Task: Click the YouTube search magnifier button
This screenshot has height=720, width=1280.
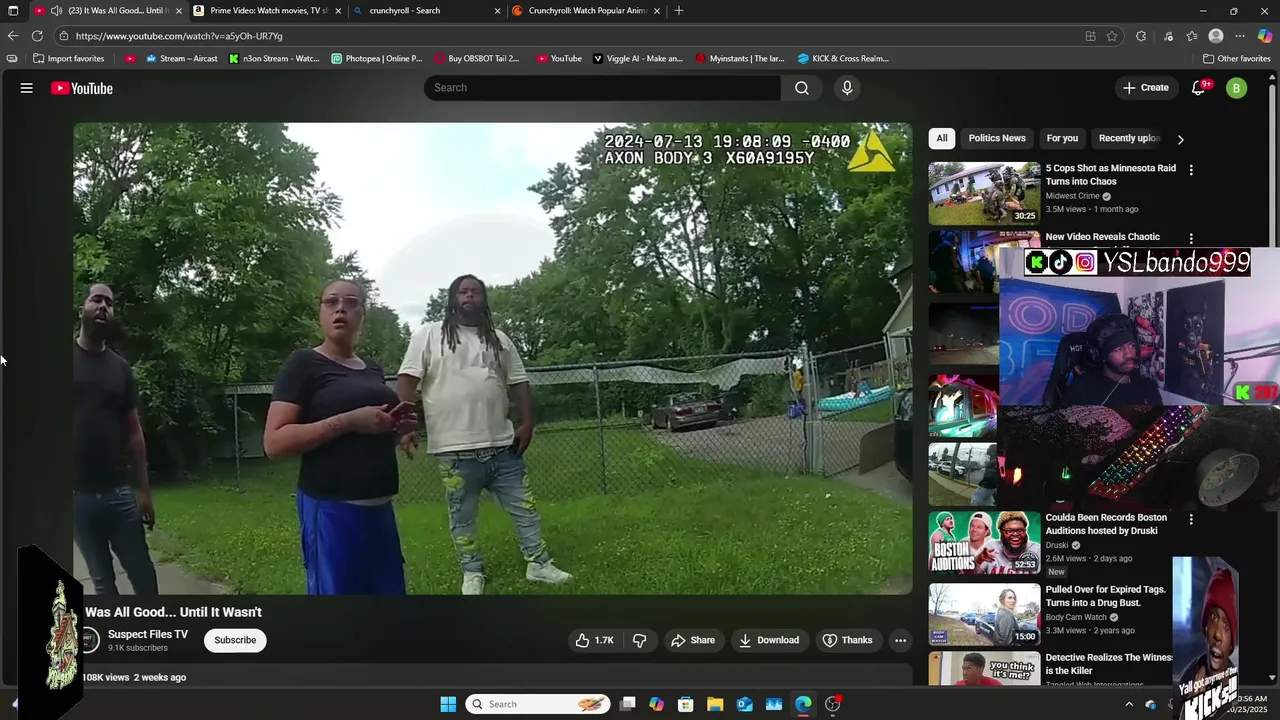Action: 802,88
